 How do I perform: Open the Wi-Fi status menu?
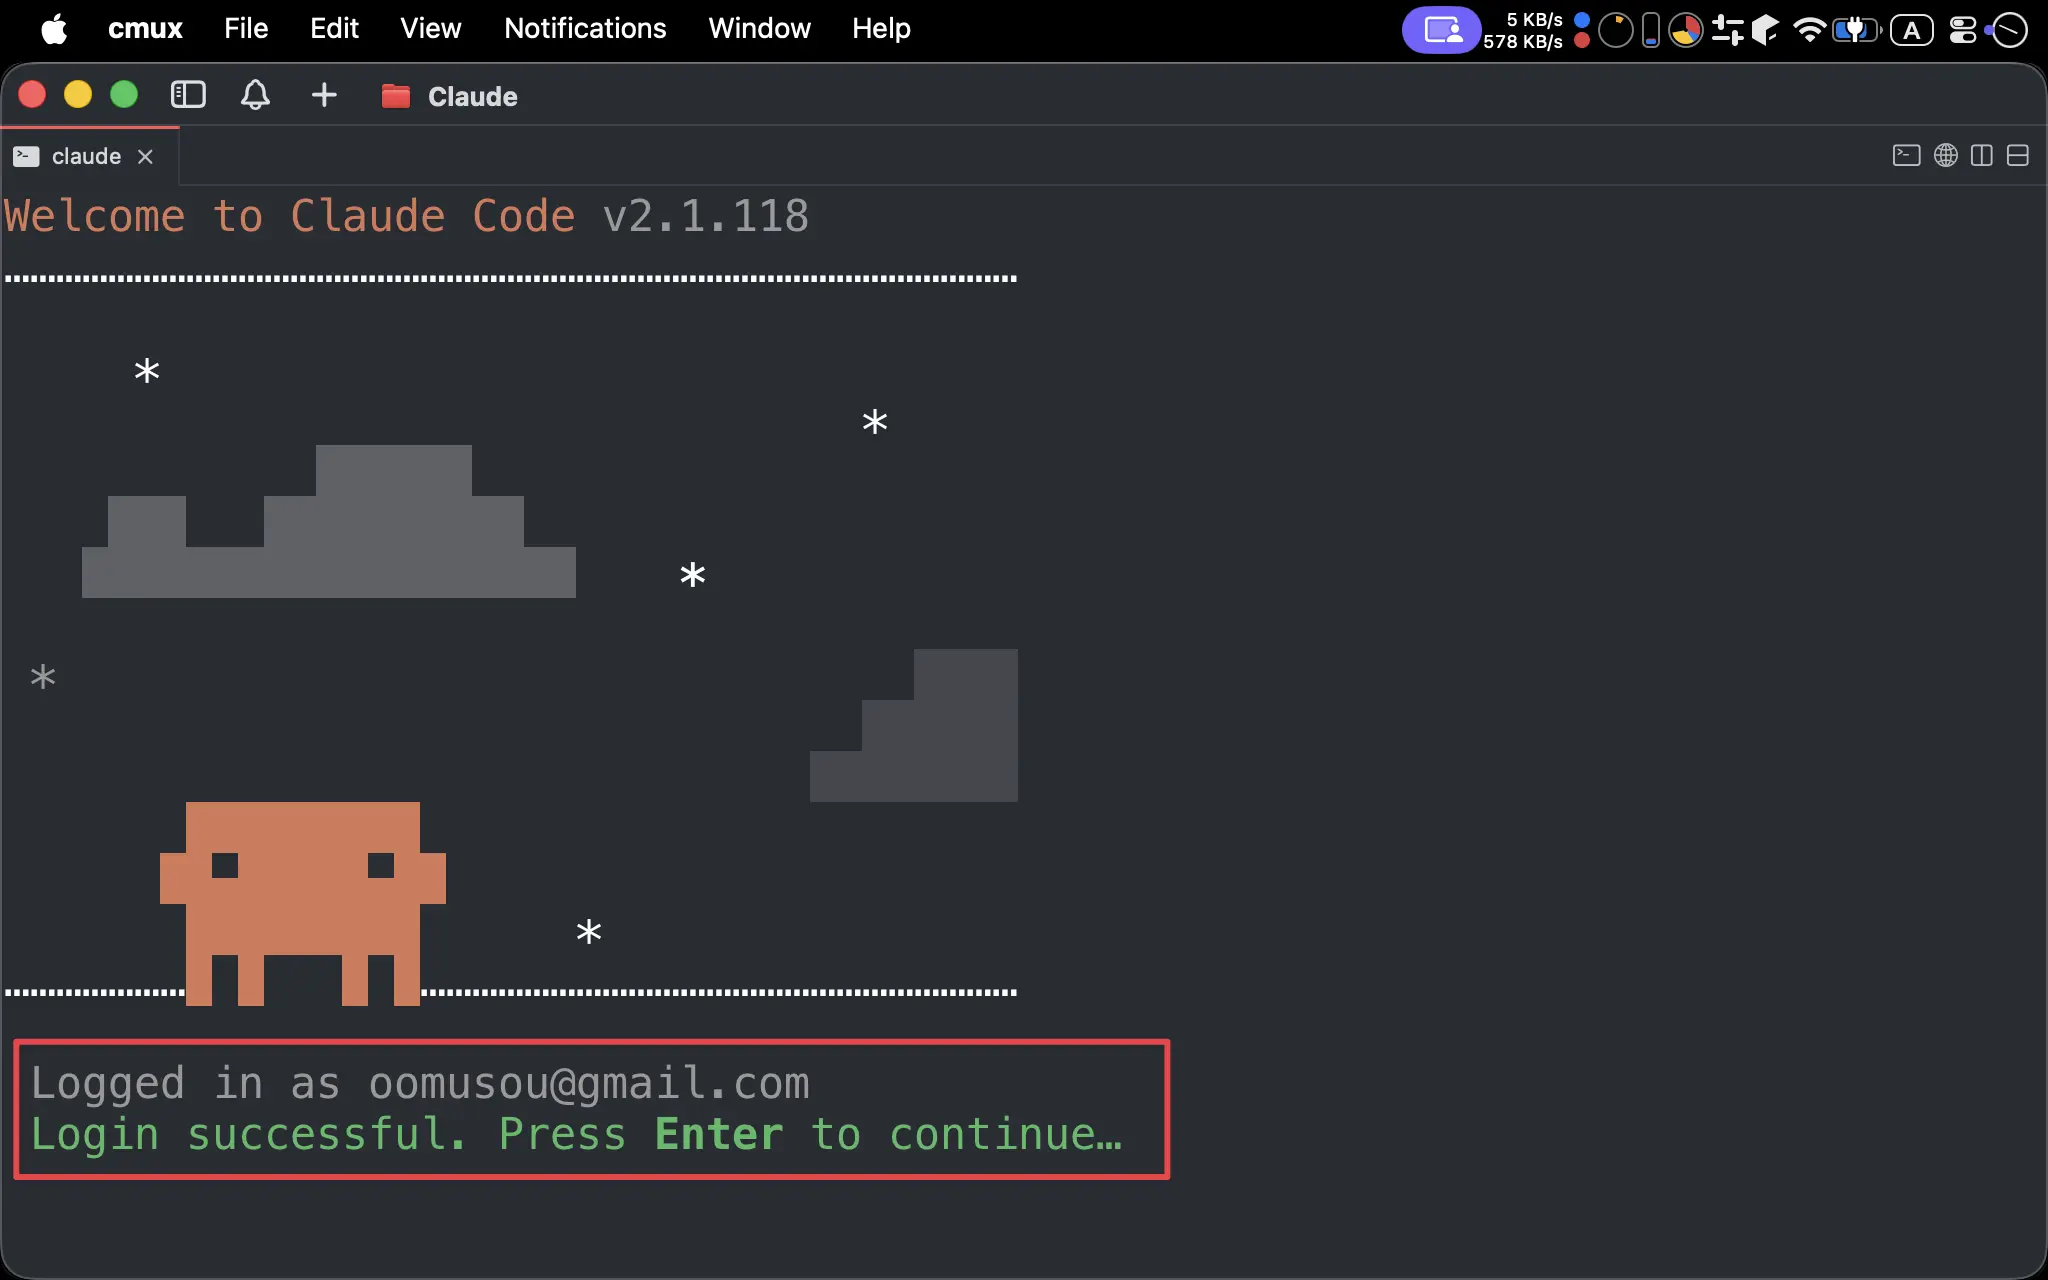tap(1809, 30)
